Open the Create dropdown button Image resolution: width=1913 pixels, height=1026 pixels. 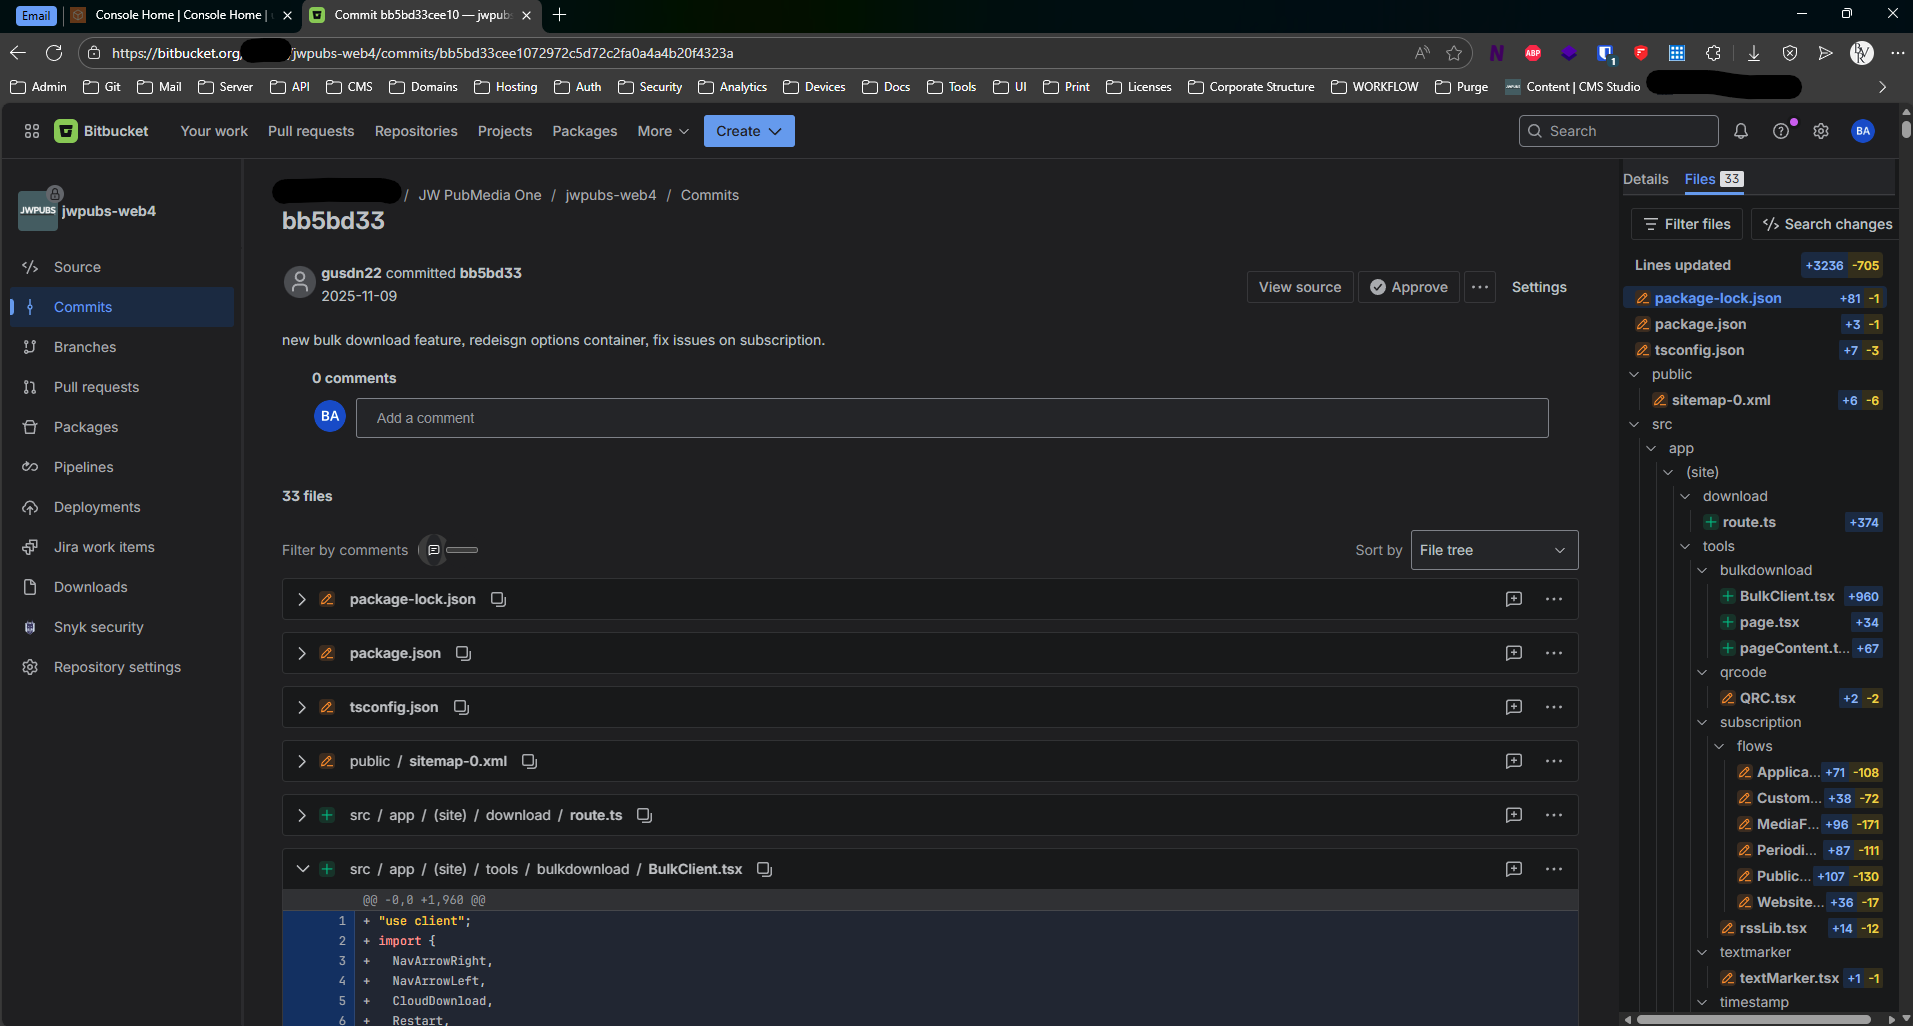tap(748, 131)
